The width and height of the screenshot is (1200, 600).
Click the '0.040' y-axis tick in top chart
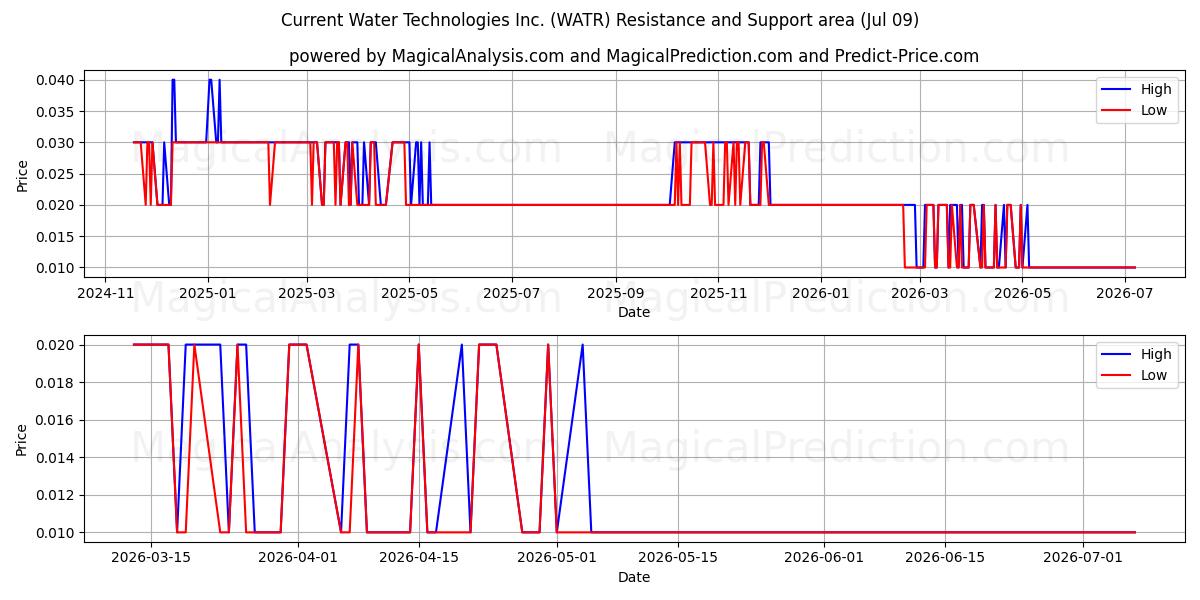(56, 80)
